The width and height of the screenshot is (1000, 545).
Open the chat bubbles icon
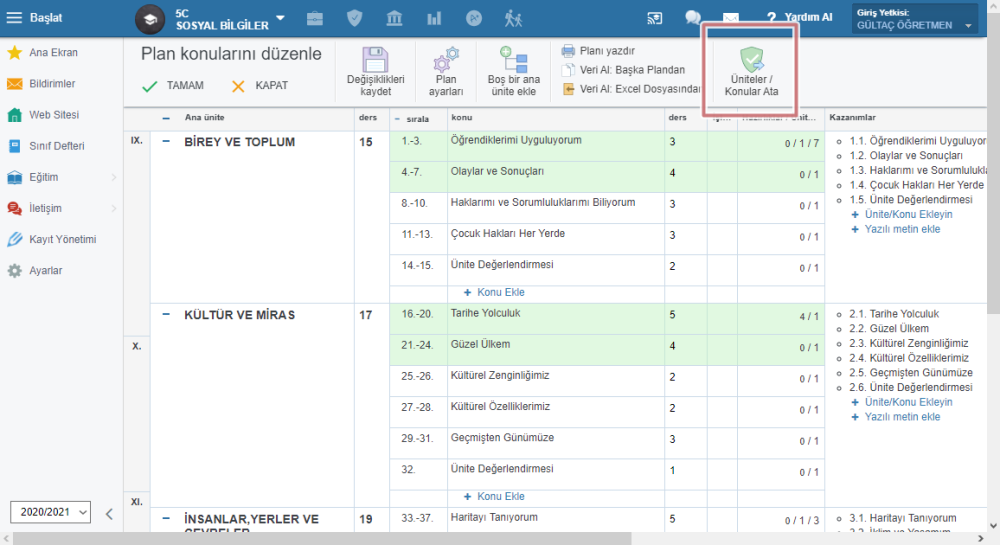tap(693, 18)
